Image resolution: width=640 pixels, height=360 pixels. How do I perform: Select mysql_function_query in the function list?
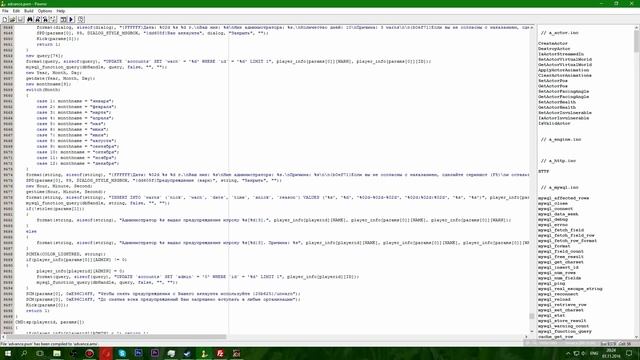[564, 331]
